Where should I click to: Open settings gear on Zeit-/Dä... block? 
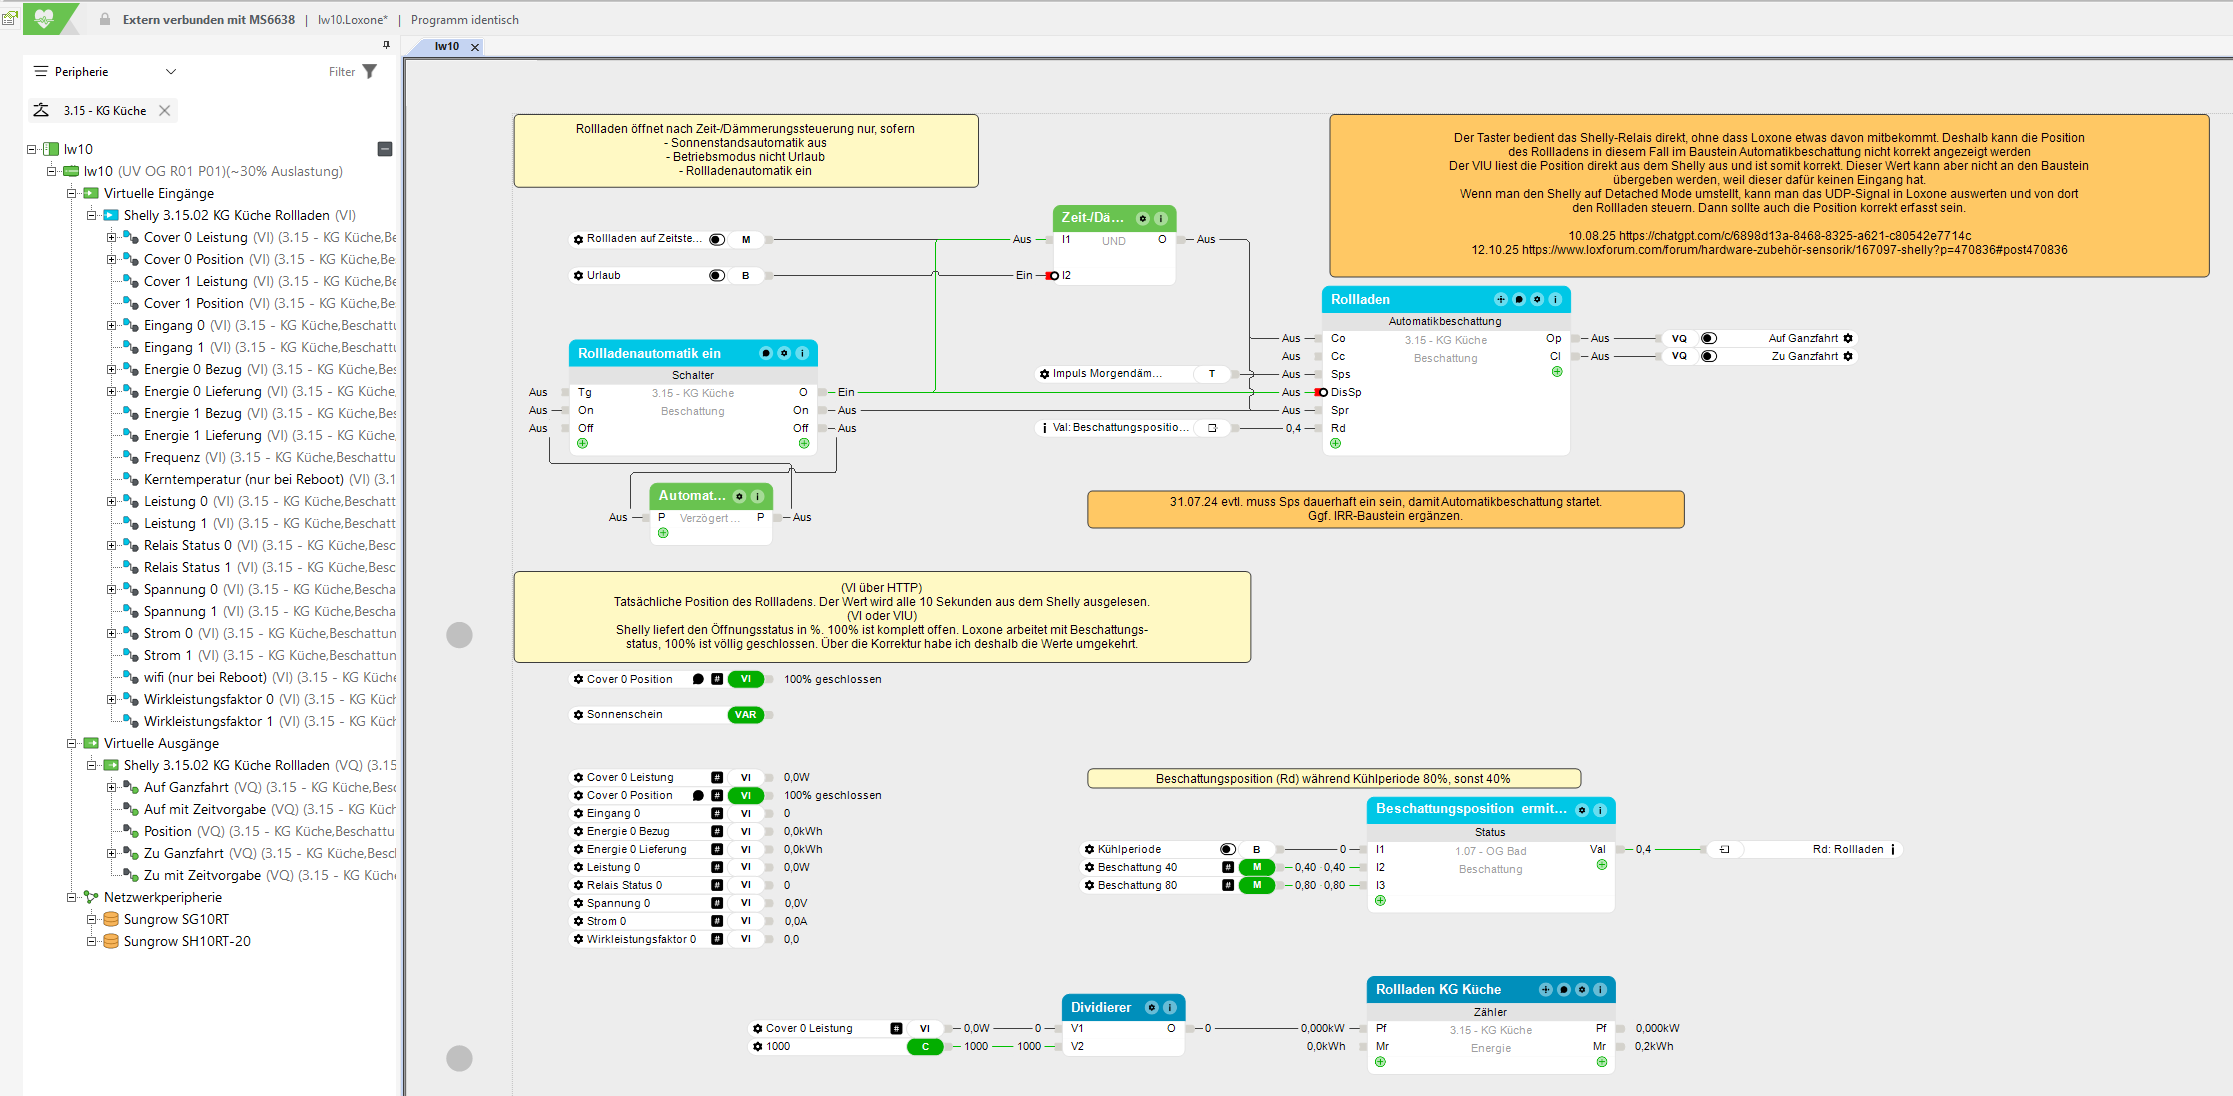pos(1143,218)
